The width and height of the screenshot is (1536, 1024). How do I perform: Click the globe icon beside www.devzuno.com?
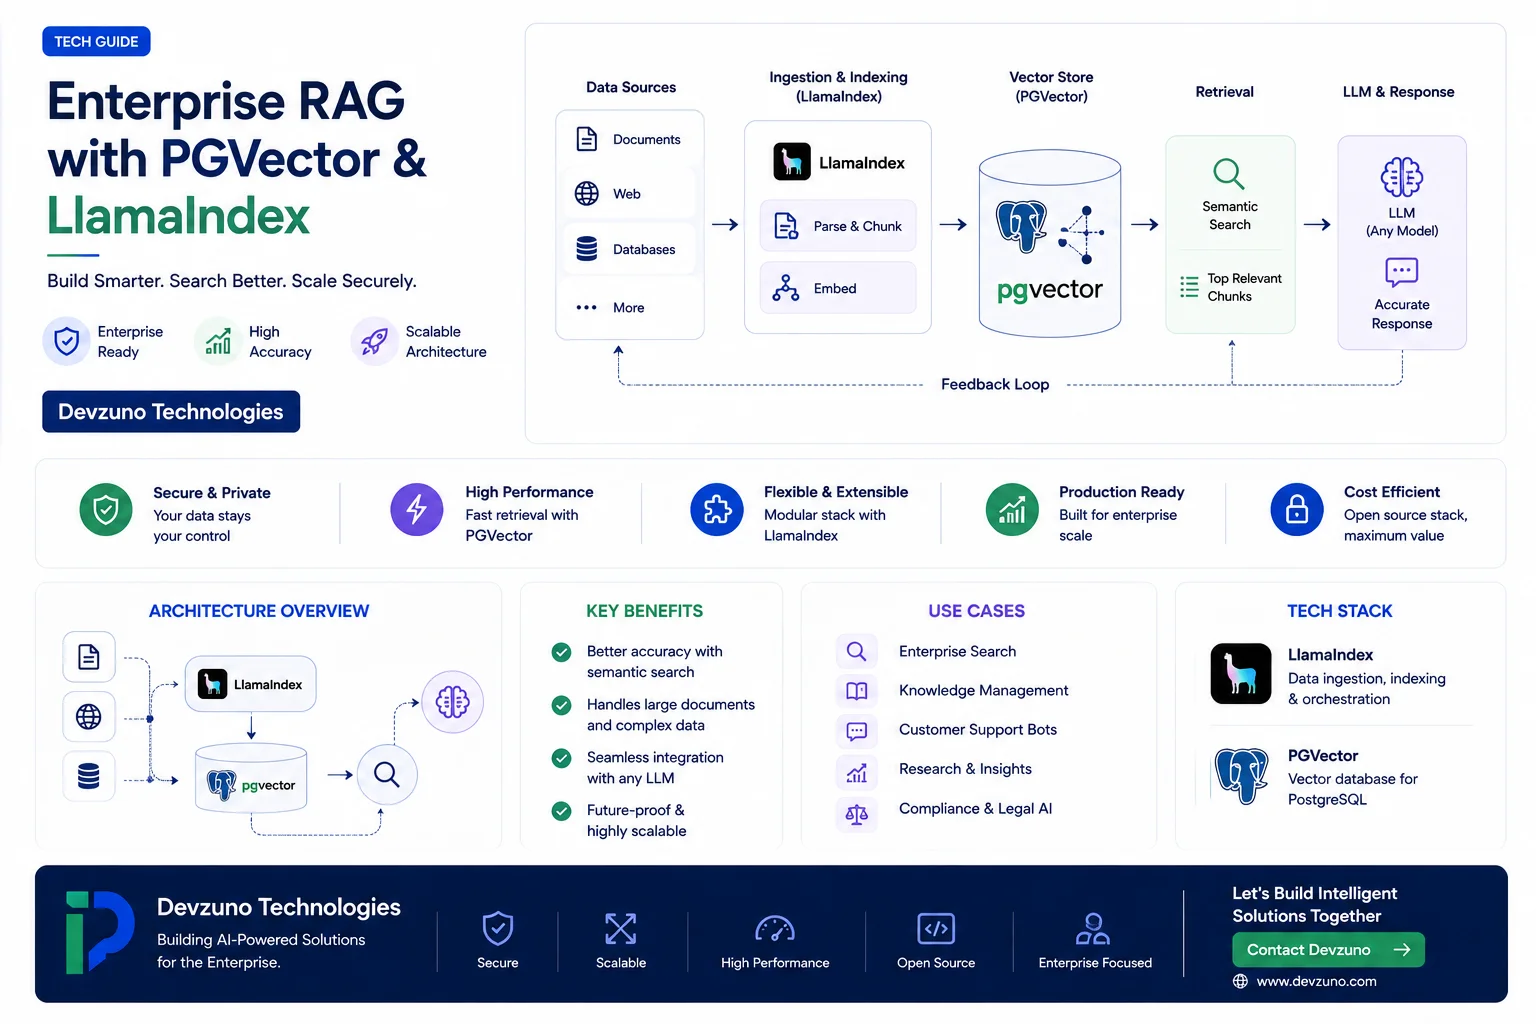coord(1240,981)
